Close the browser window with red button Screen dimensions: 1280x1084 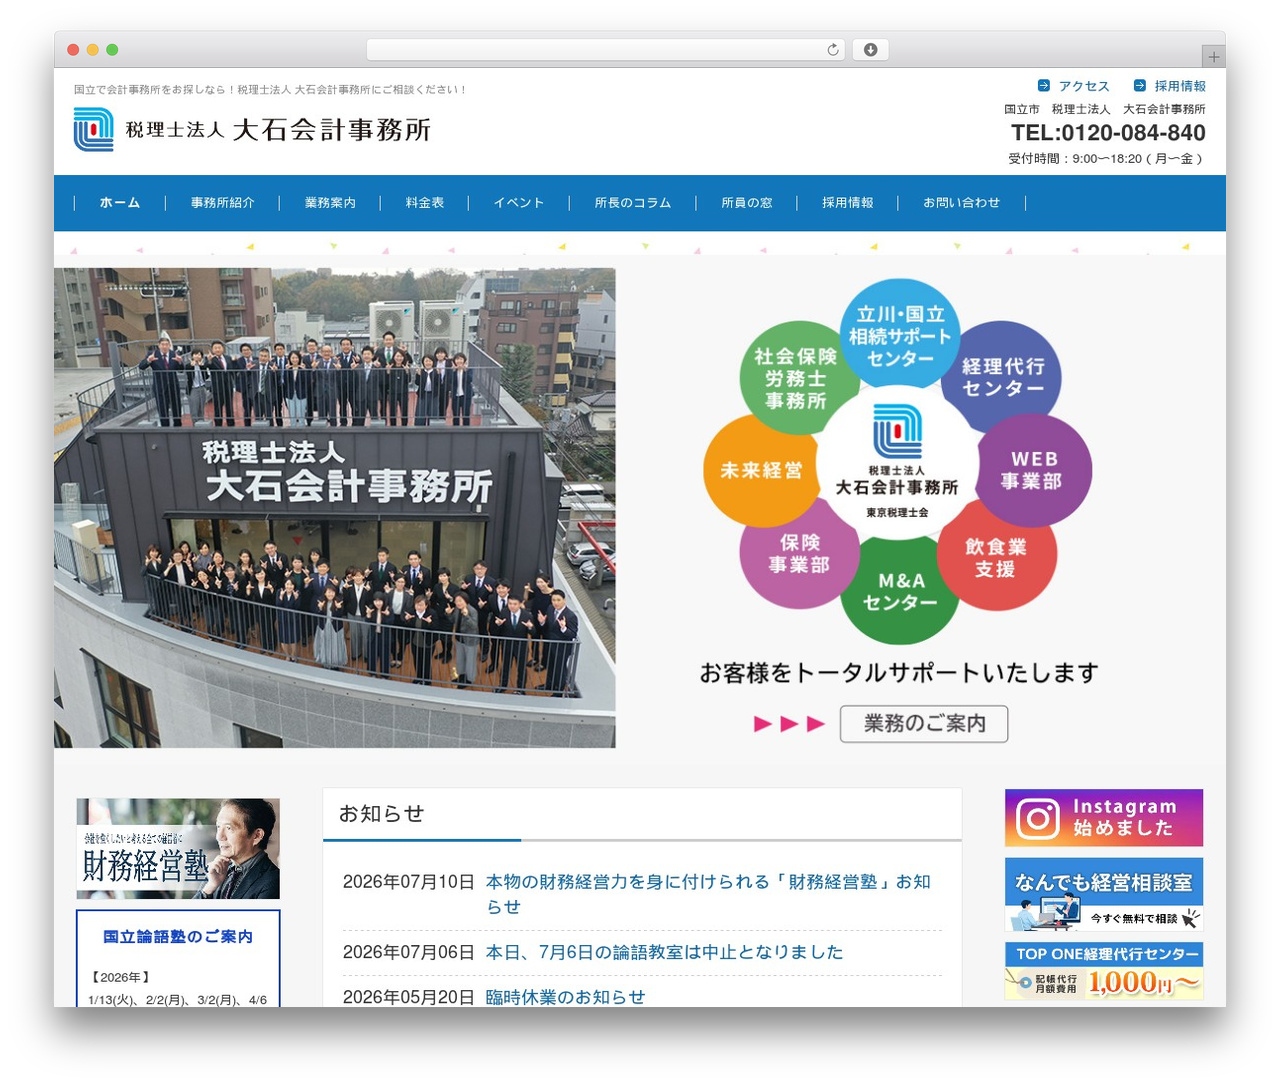tap(73, 50)
